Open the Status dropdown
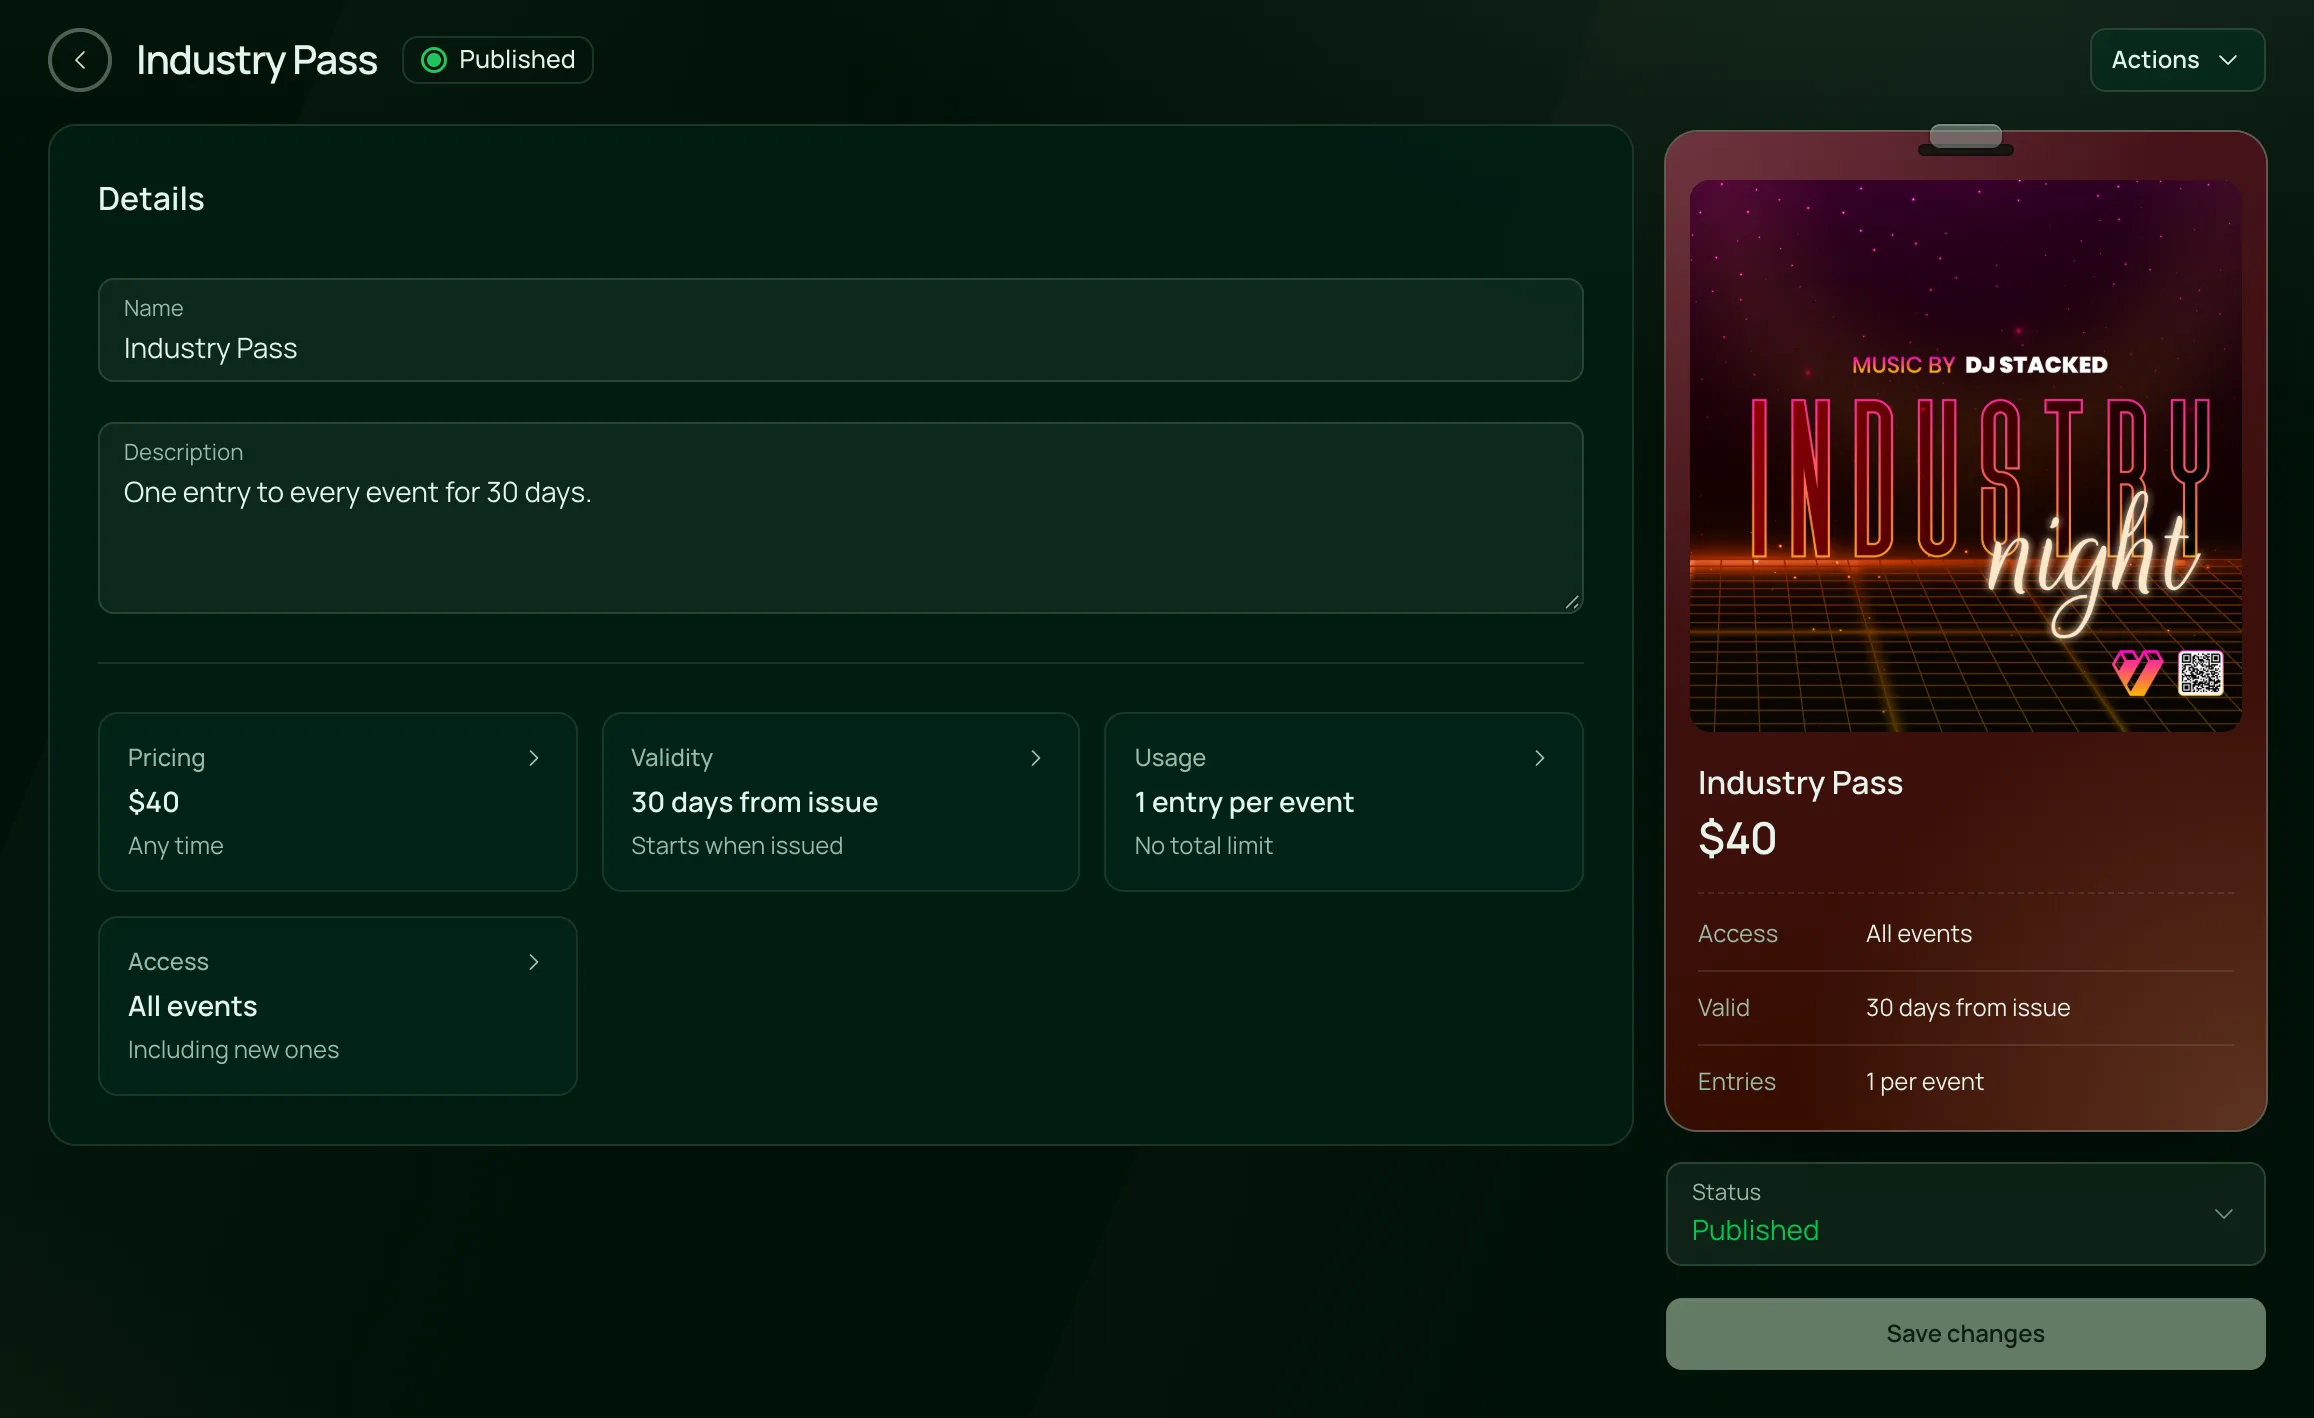Screen dimensions: 2314x1418 pyautogui.click(x=1965, y=1214)
